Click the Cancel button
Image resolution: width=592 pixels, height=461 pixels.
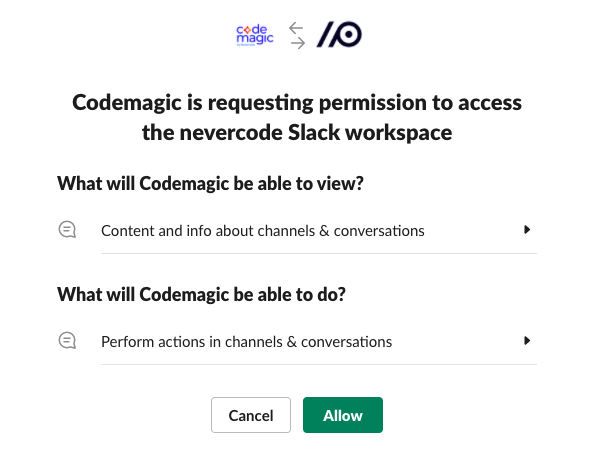tap(251, 415)
